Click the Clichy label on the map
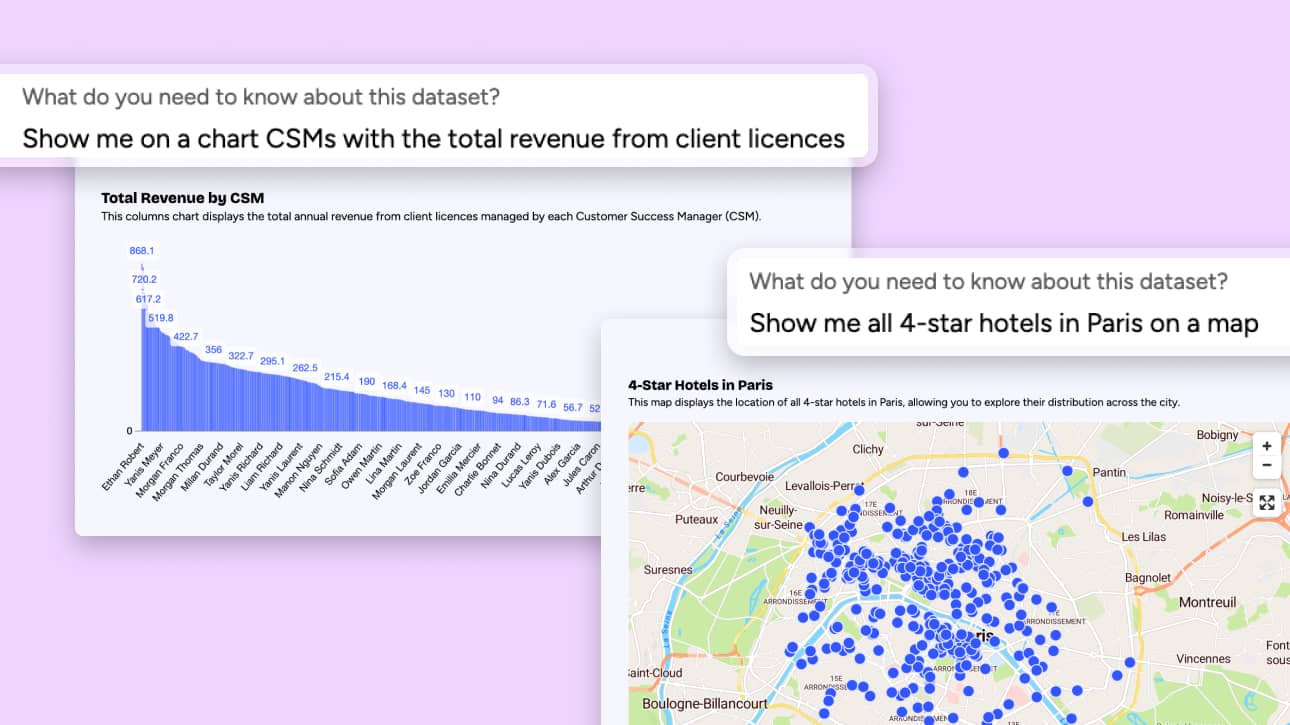 pyautogui.click(x=867, y=449)
